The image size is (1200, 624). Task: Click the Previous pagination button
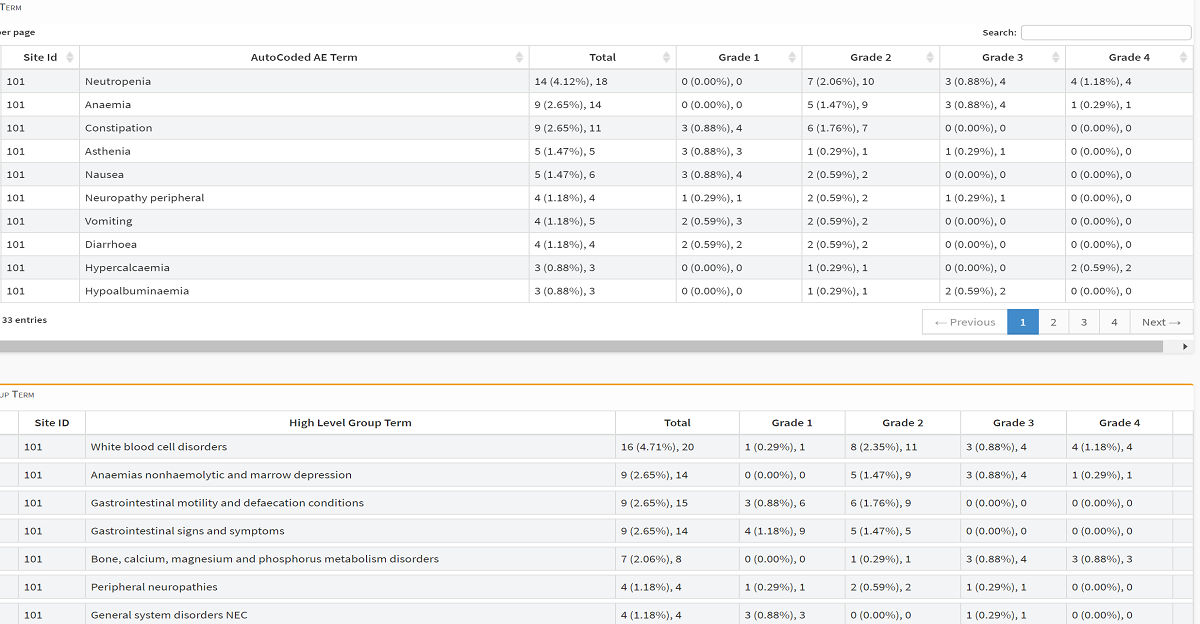coord(964,321)
